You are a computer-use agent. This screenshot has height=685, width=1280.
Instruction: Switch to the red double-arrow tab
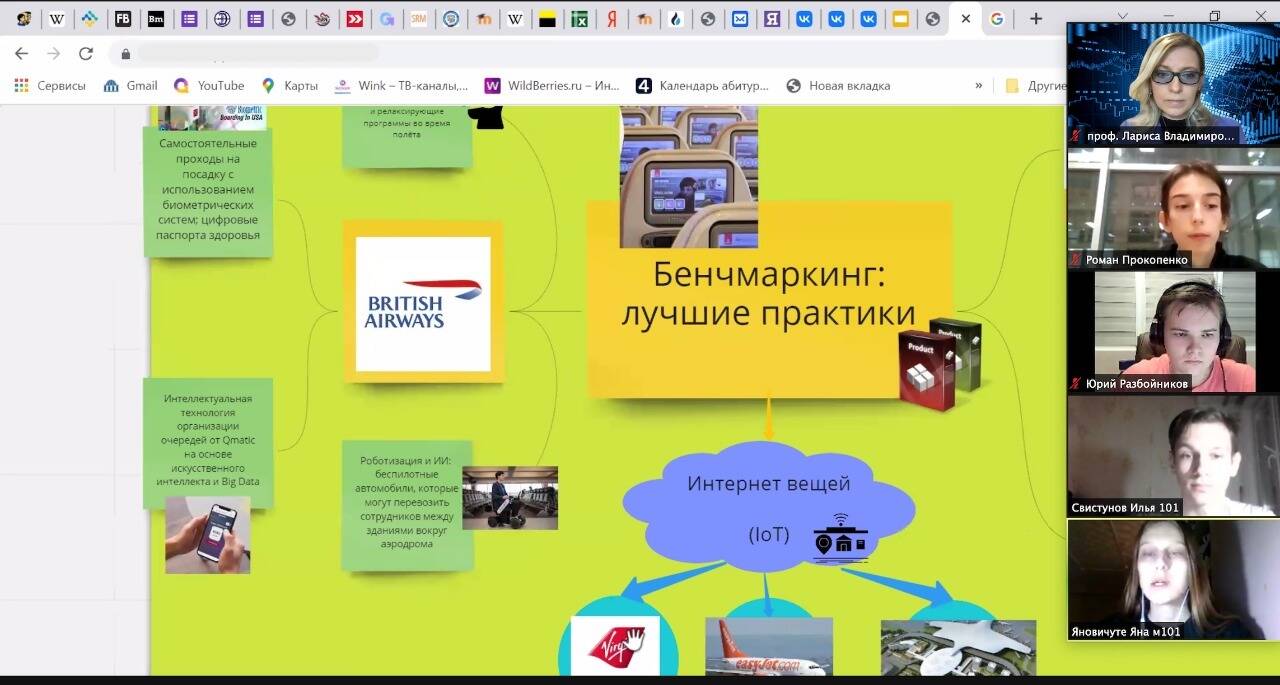pos(354,18)
